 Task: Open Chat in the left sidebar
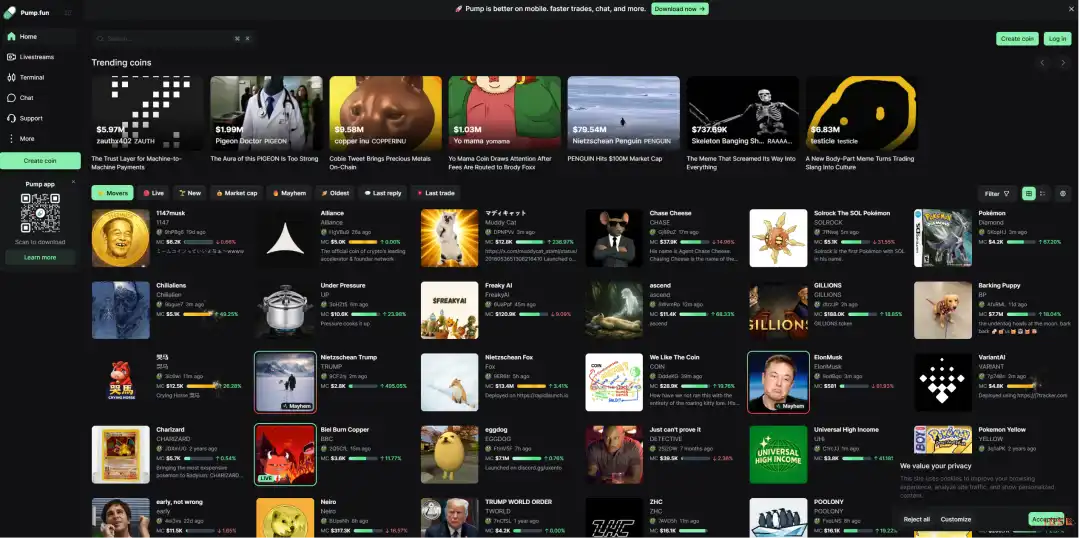[x=26, y=98]
